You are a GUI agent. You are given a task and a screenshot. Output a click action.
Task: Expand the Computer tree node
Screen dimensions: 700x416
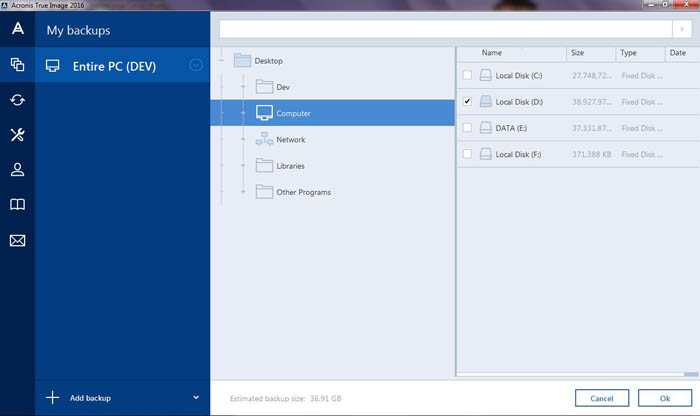tap(243, 113)
